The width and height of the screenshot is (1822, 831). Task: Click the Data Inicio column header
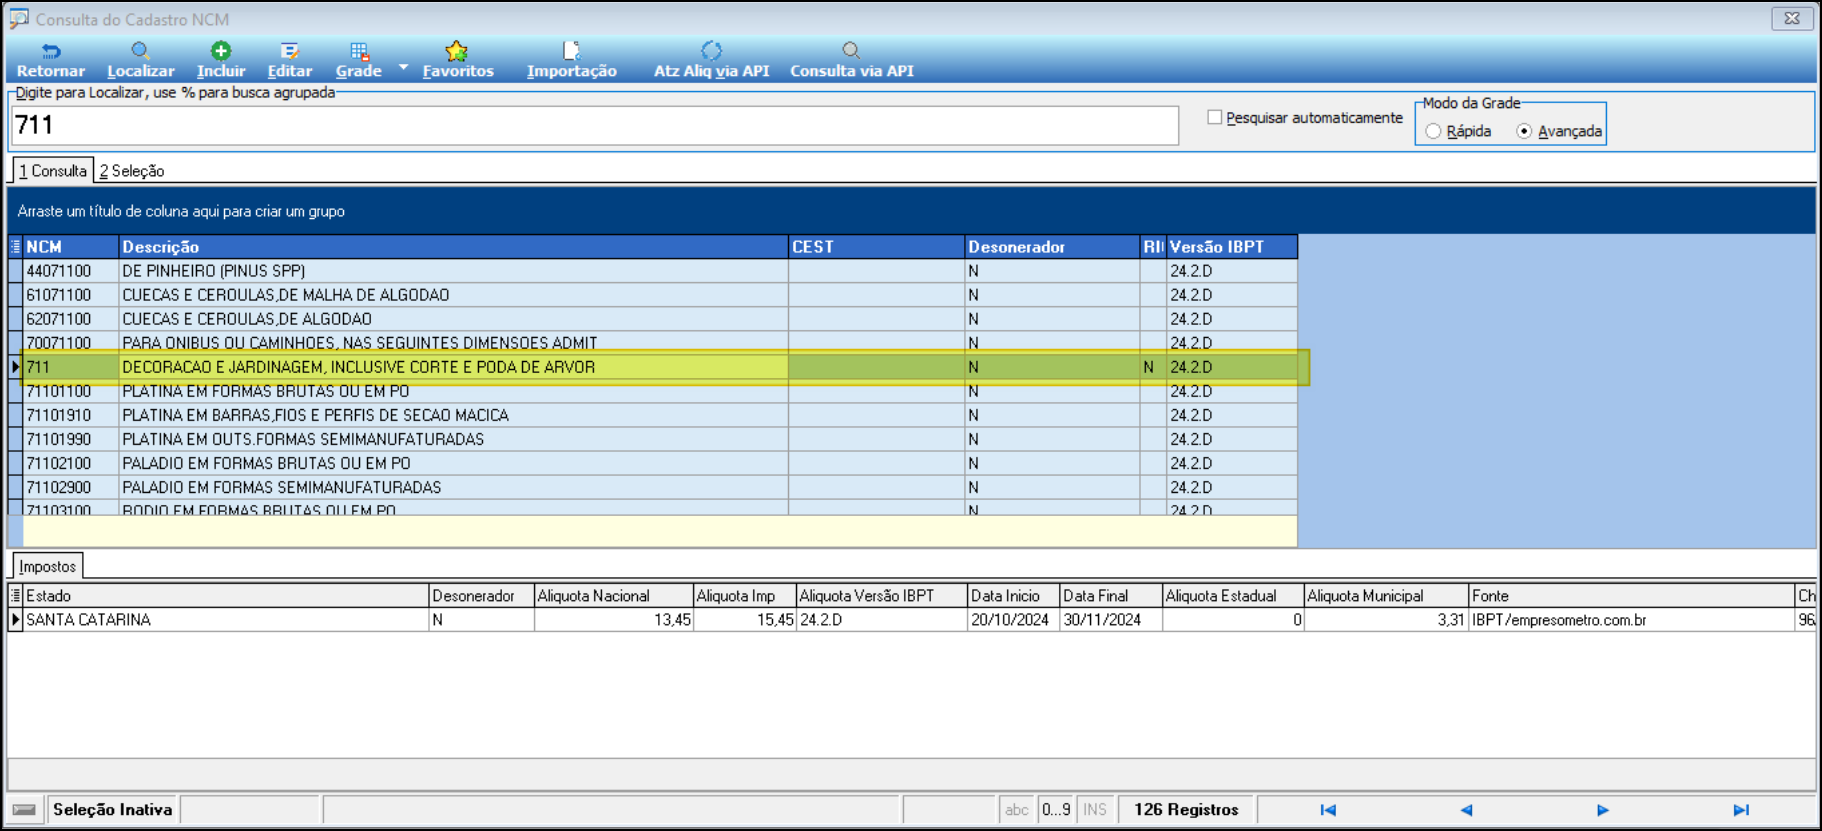point(1013,596)
